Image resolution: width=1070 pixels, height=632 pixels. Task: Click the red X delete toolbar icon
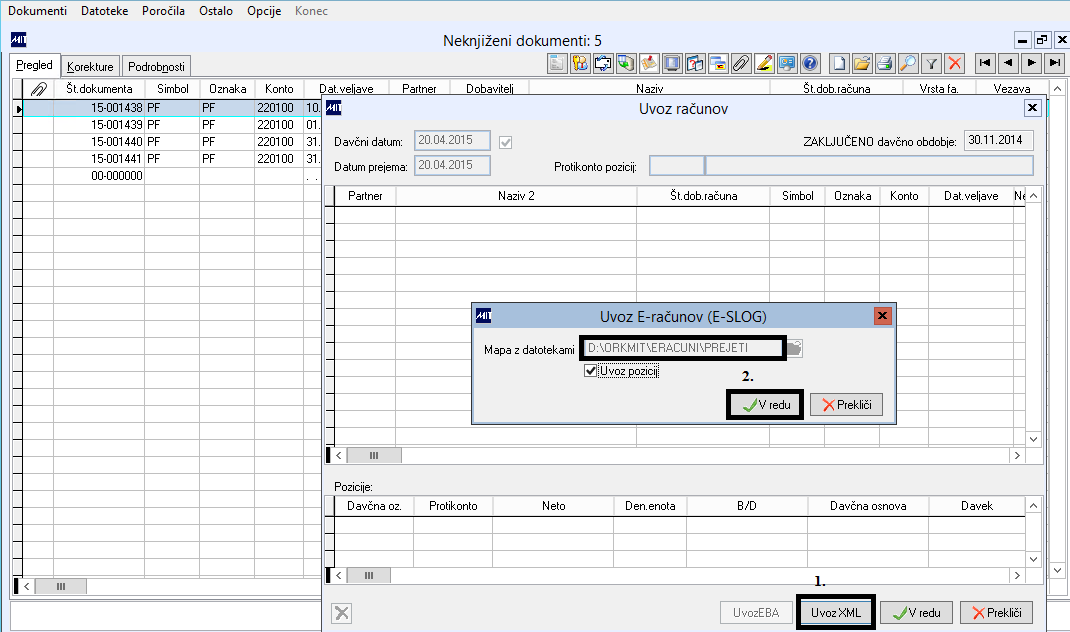(x=955, y=64)
